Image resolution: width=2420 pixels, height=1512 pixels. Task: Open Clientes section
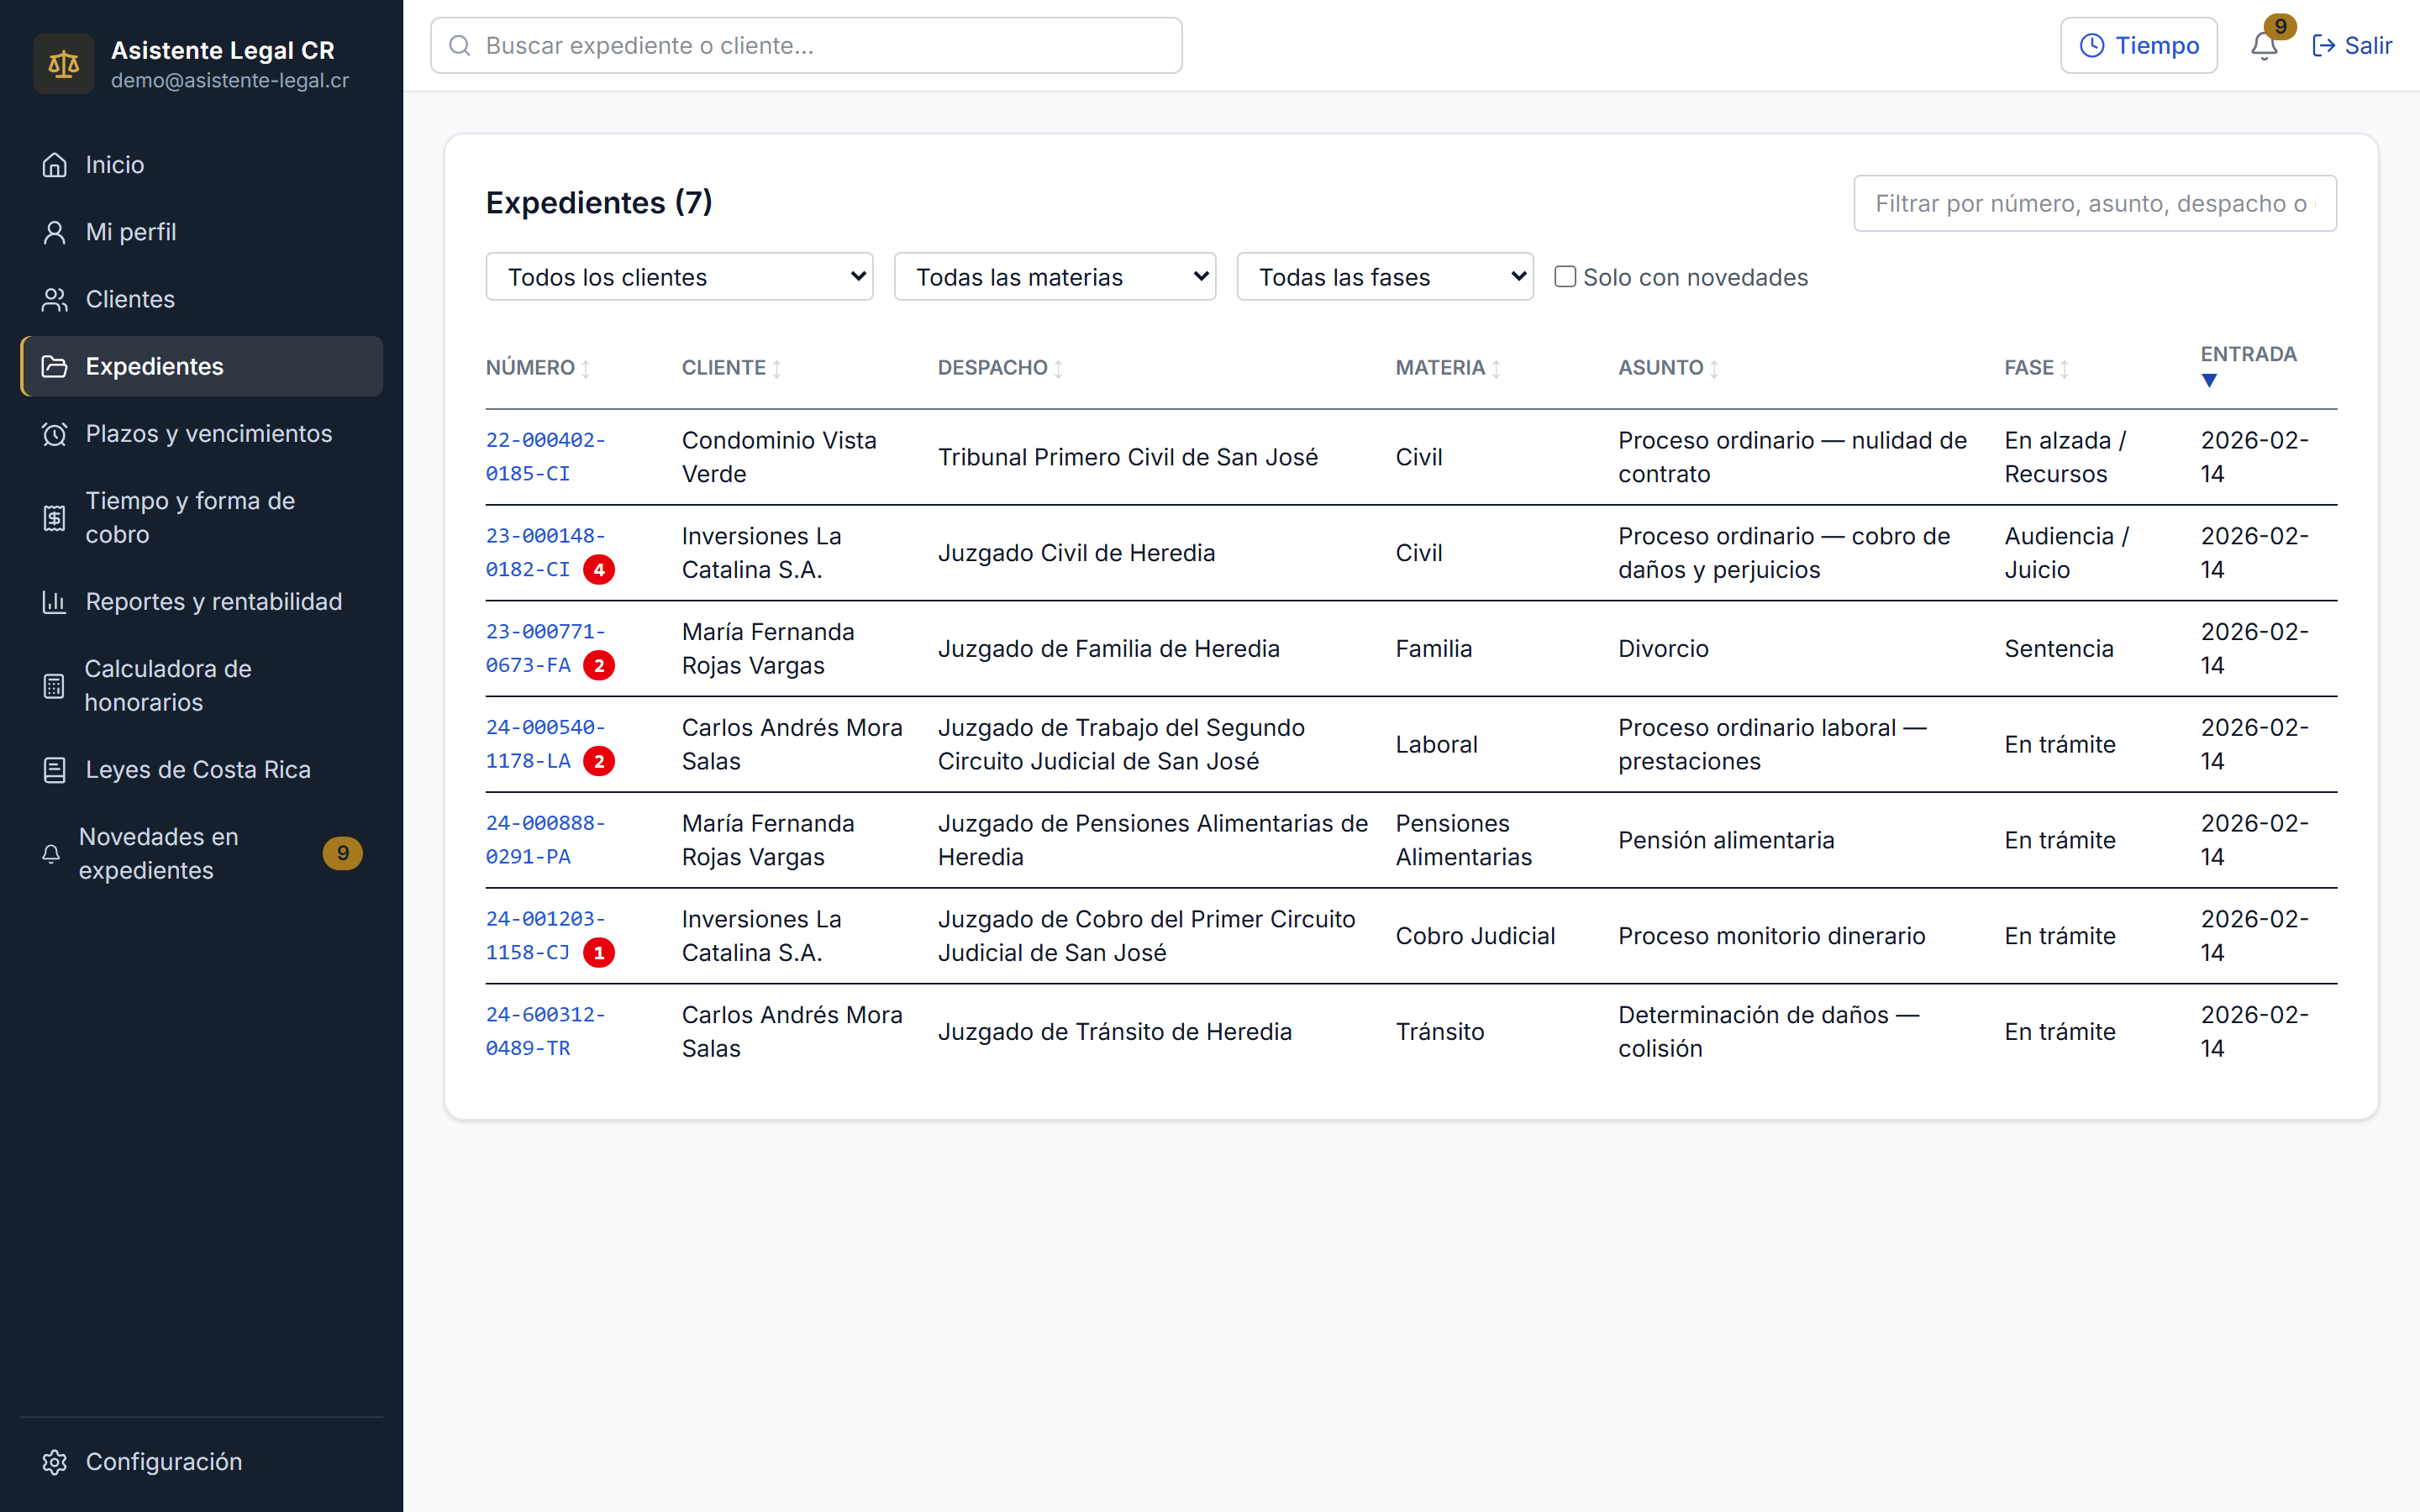pos(201,299)
